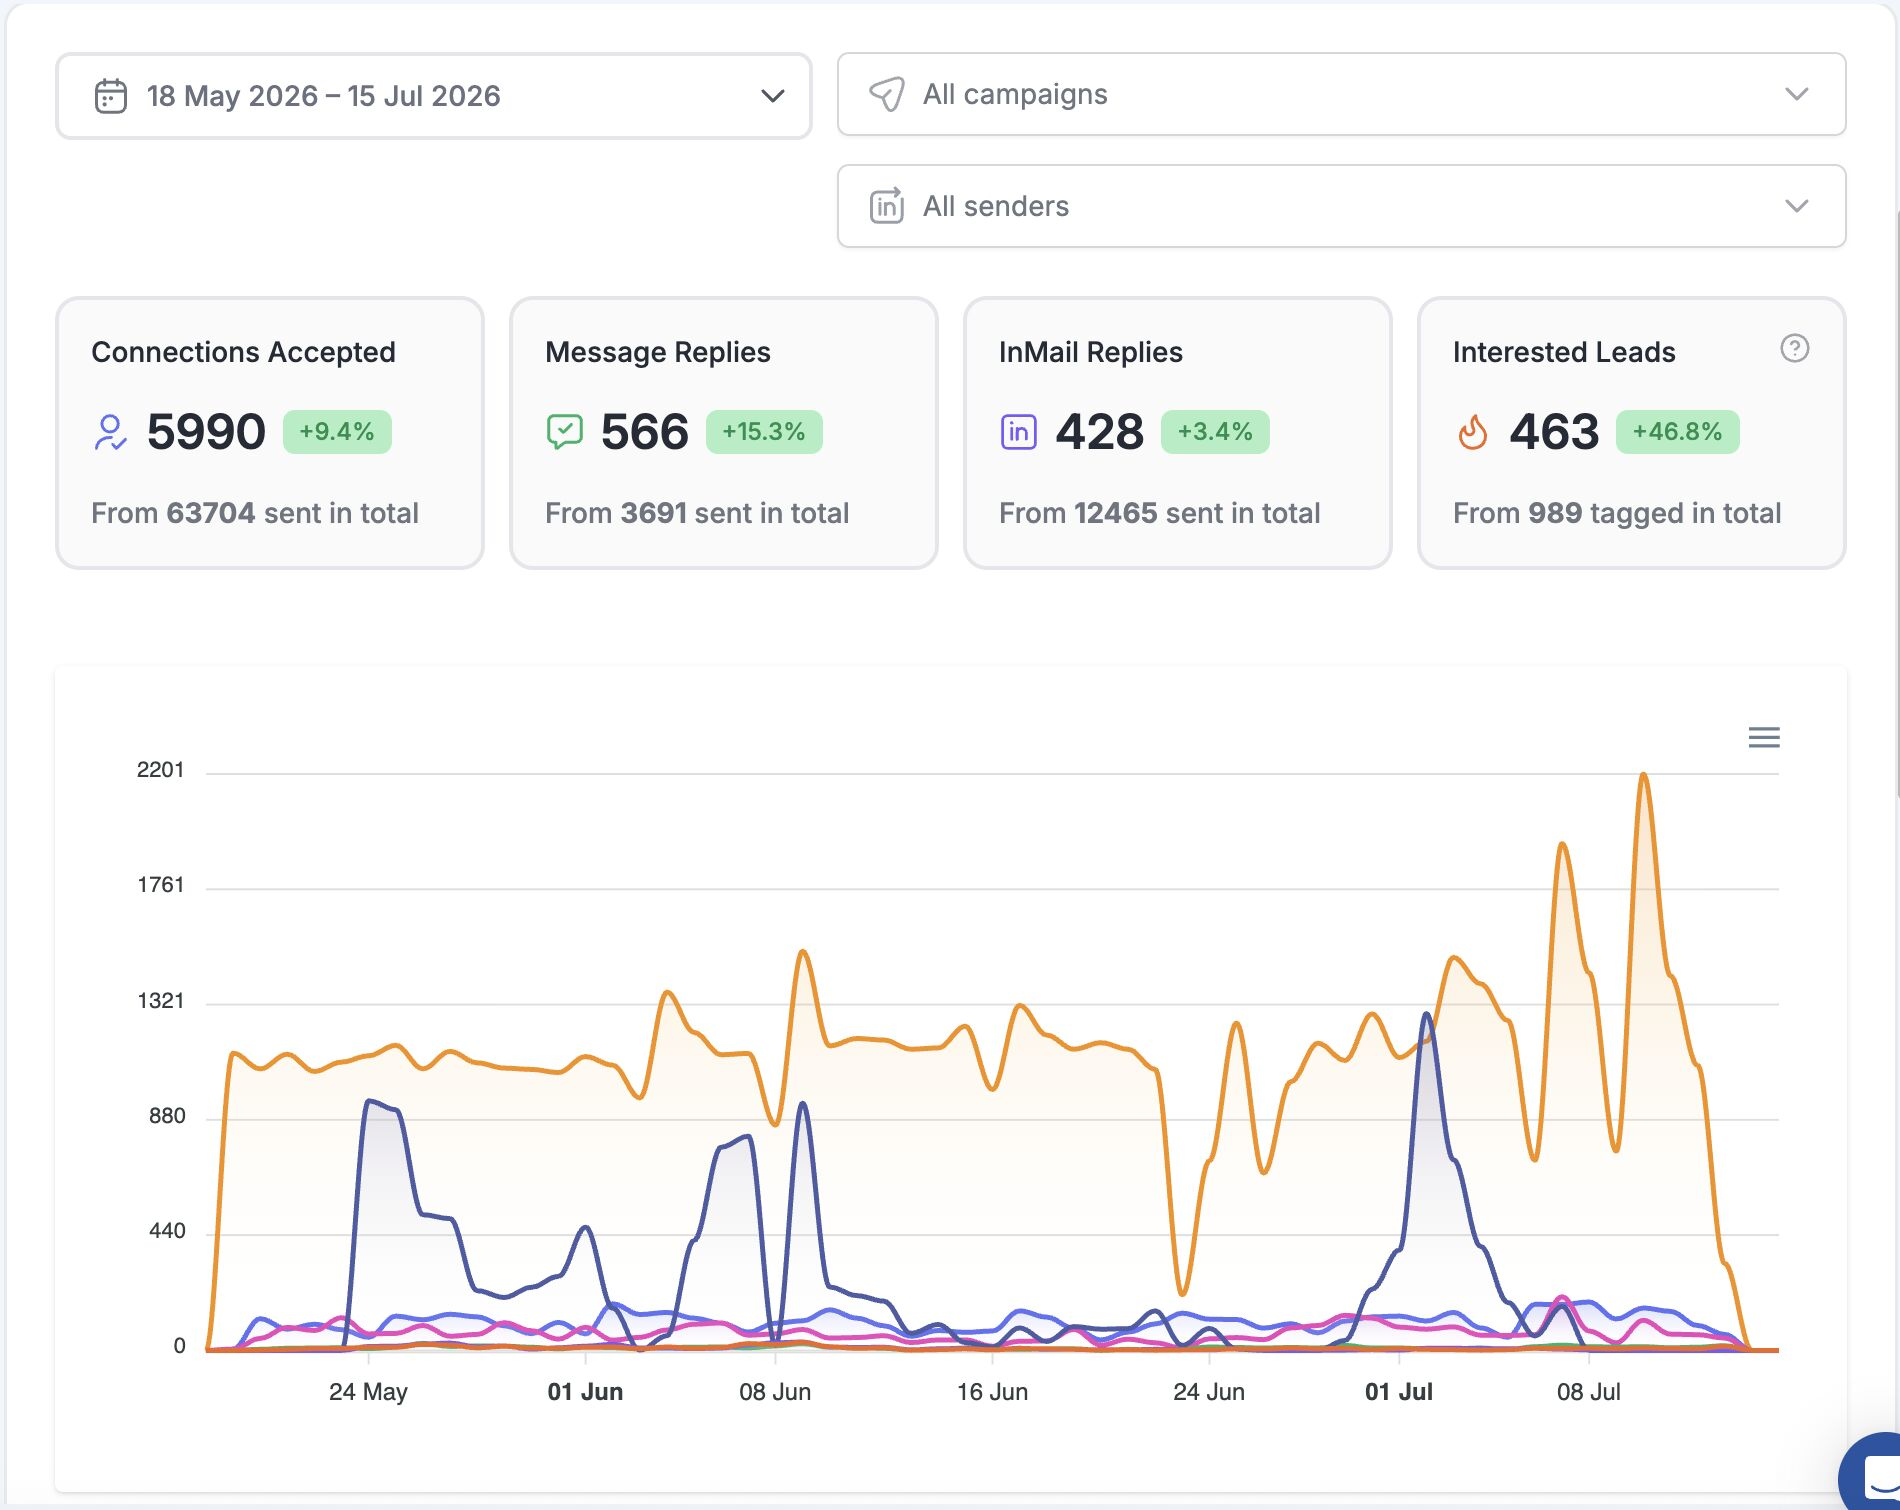Click the InMail Replies LinkedIn icon
Viewport: 1900px width, 1510px height.
1018,432
